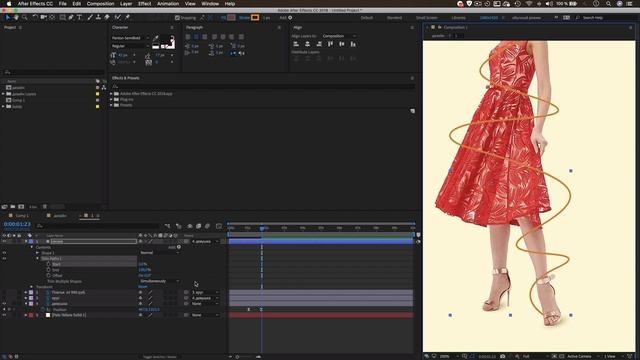Select the Puppet Pin tool
The height and width of the screenshot is (360, 640).
pos(127,18)
